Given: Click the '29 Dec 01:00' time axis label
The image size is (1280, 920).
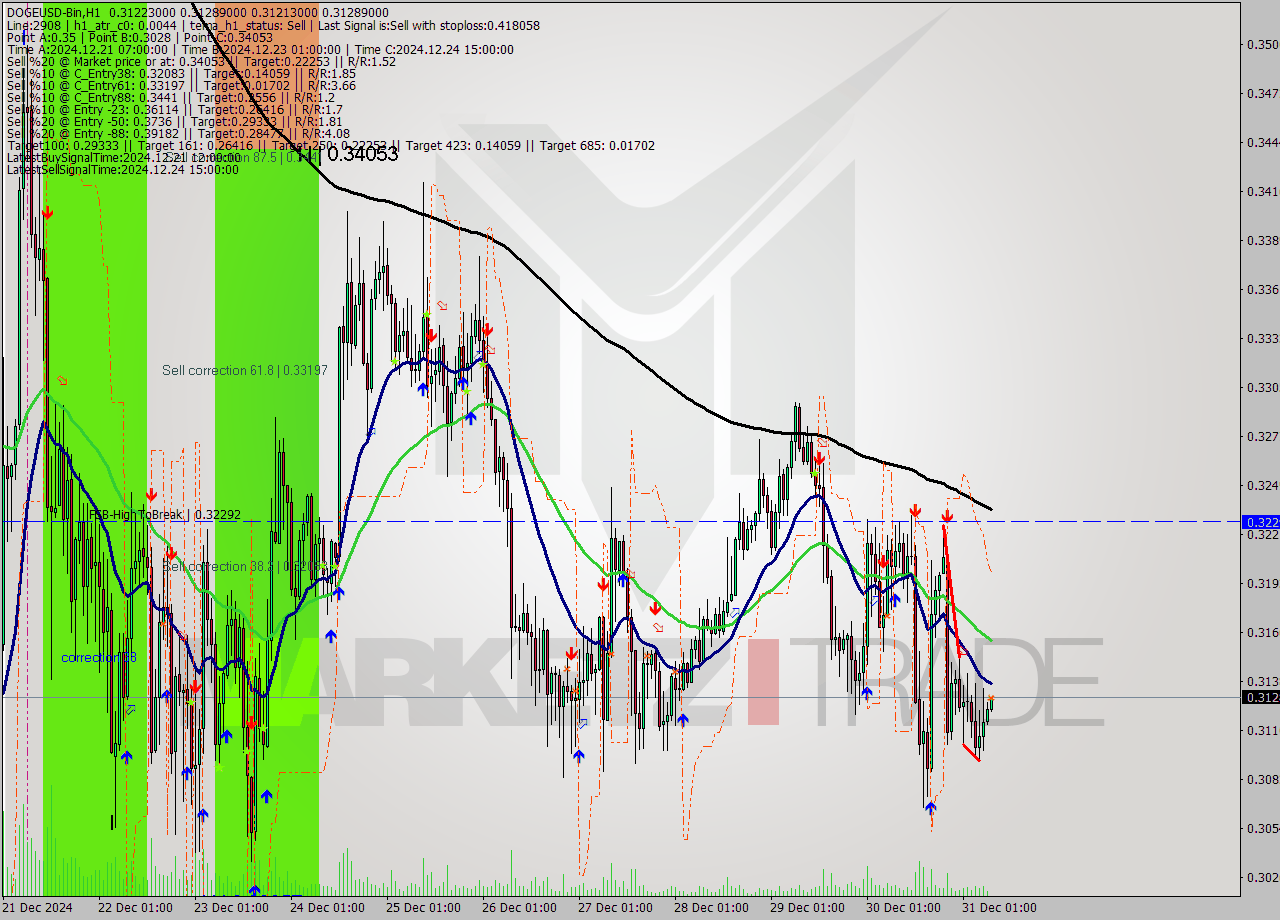Looking at the screenshot, I should (807, 908).
